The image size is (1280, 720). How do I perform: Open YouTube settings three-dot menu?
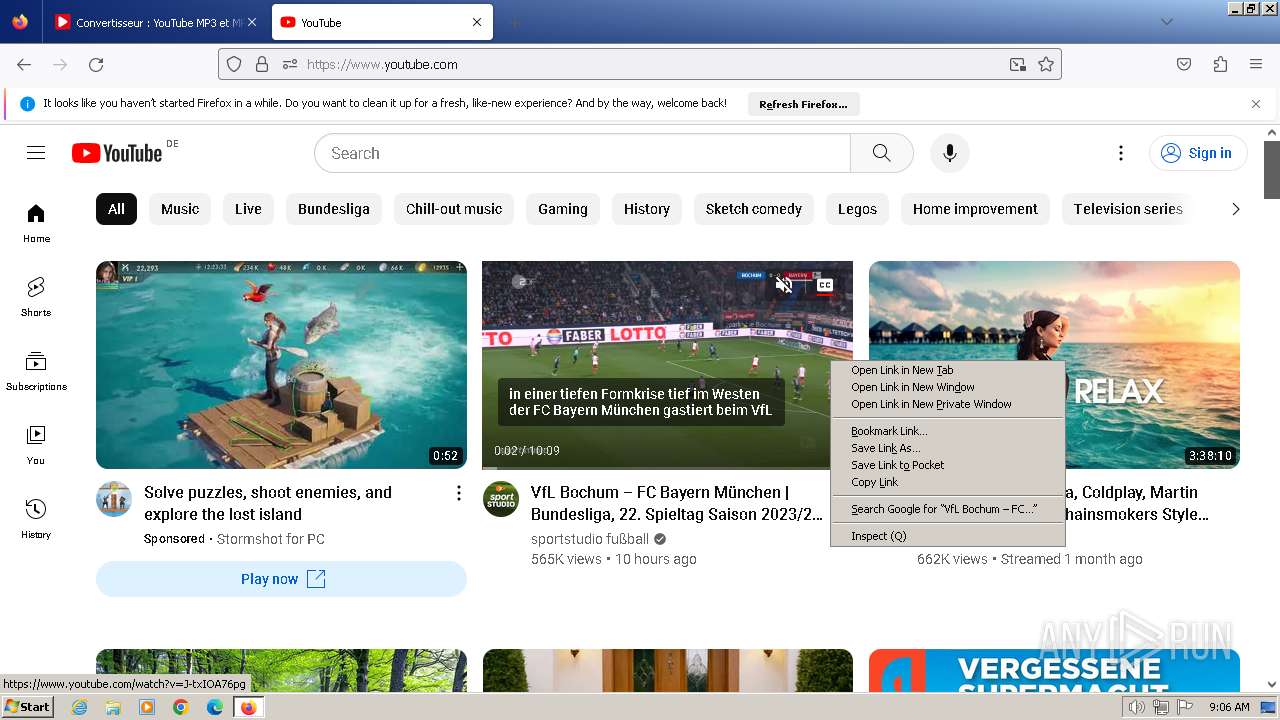(x=1121, y=153)
